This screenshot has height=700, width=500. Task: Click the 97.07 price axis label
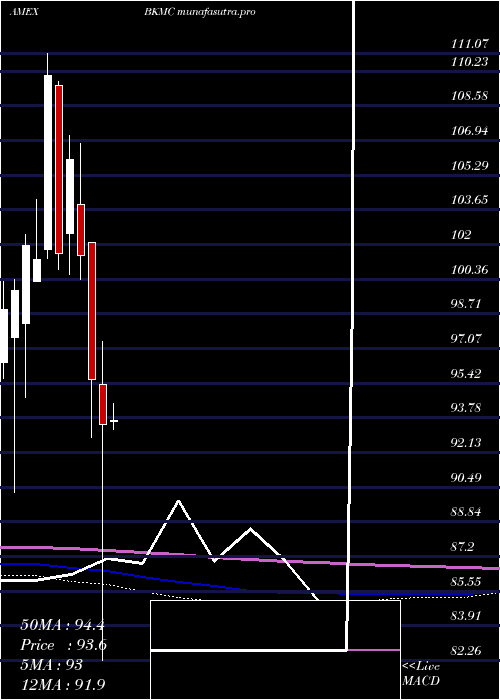click(467, 338)
